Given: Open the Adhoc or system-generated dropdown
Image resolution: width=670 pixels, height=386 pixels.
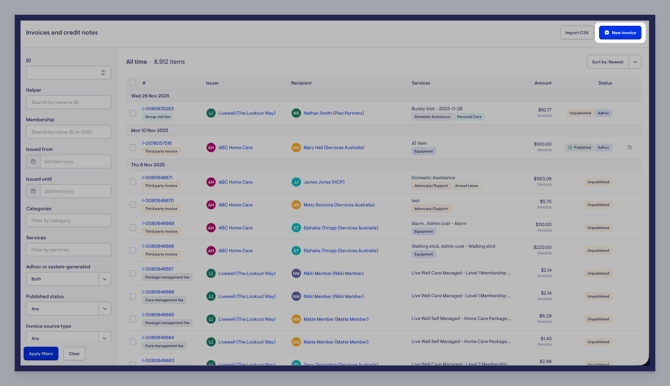Looking at the screenshot, I should (x=68, y=279).
